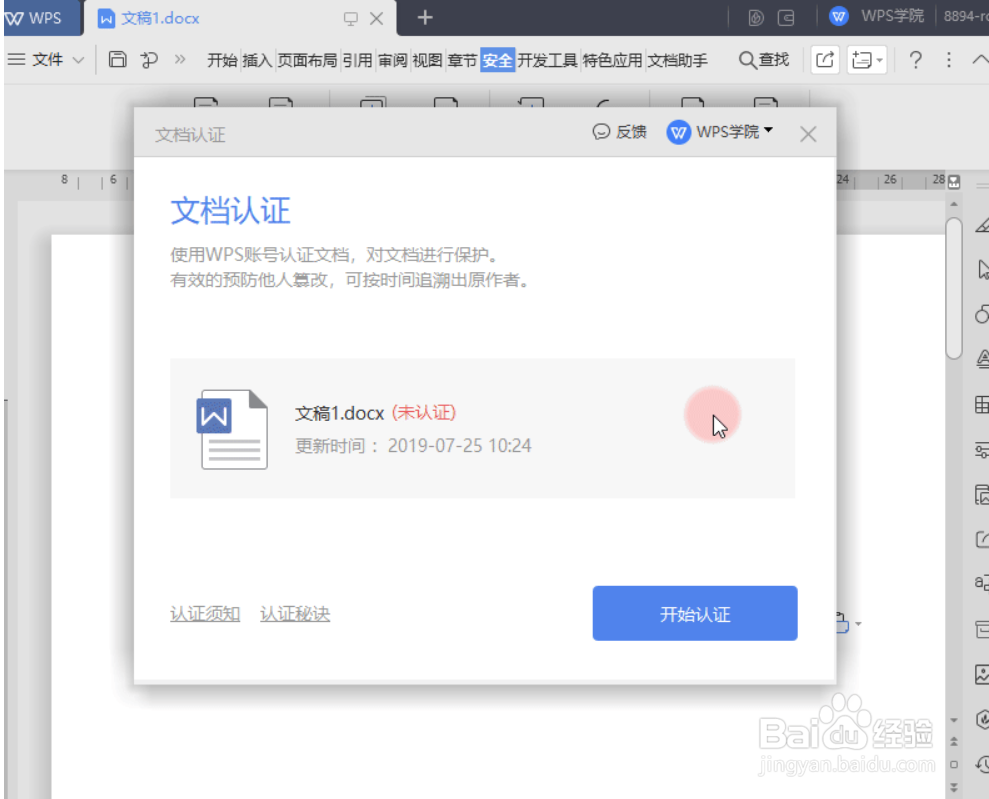Close the 文档认证 dialog

[808, 134]
